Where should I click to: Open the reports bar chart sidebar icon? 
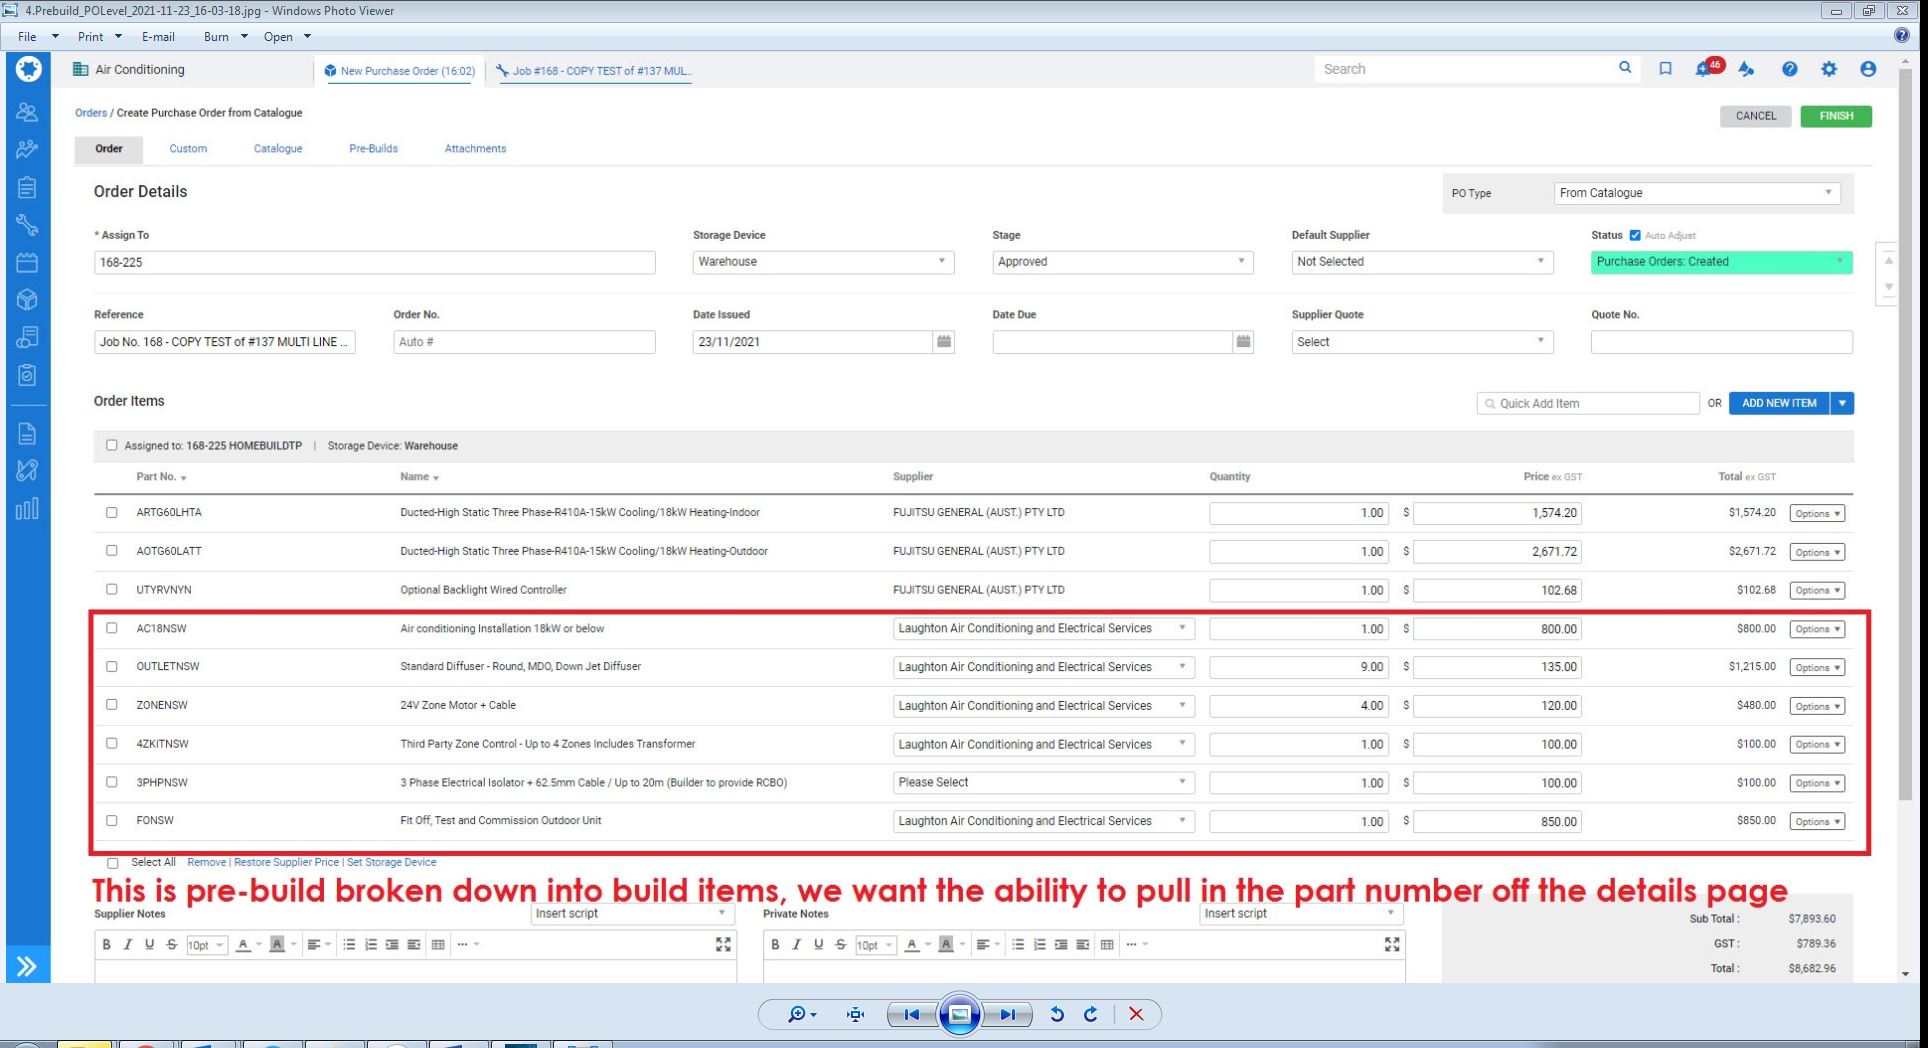[x=27, y=508]
